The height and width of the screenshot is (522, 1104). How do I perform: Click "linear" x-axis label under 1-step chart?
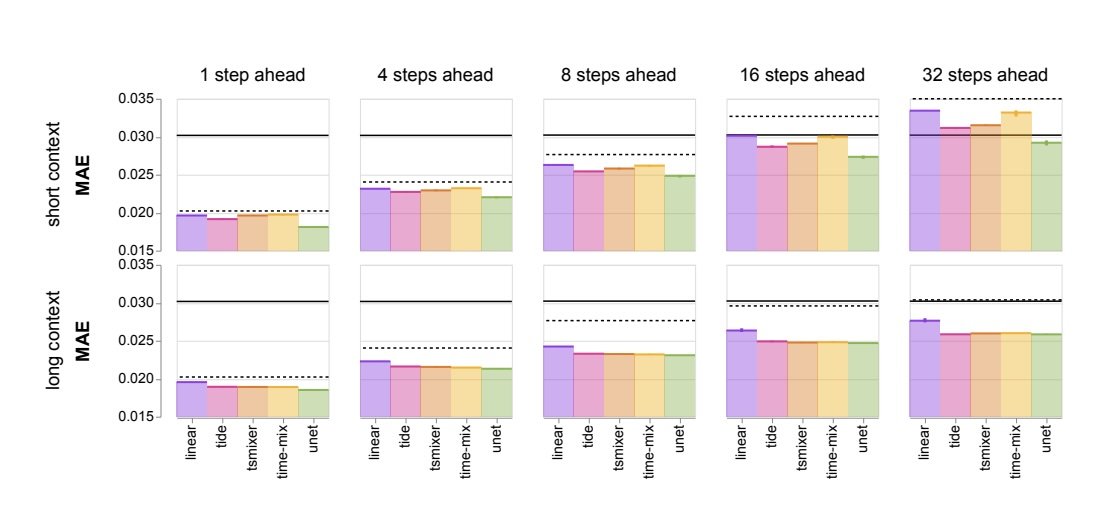coord(191,443)
